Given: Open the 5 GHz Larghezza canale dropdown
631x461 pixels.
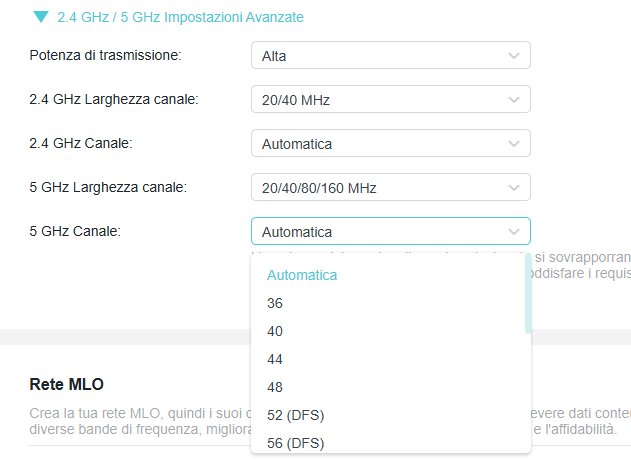Looking at the screenshot, I should pos(390,188).
